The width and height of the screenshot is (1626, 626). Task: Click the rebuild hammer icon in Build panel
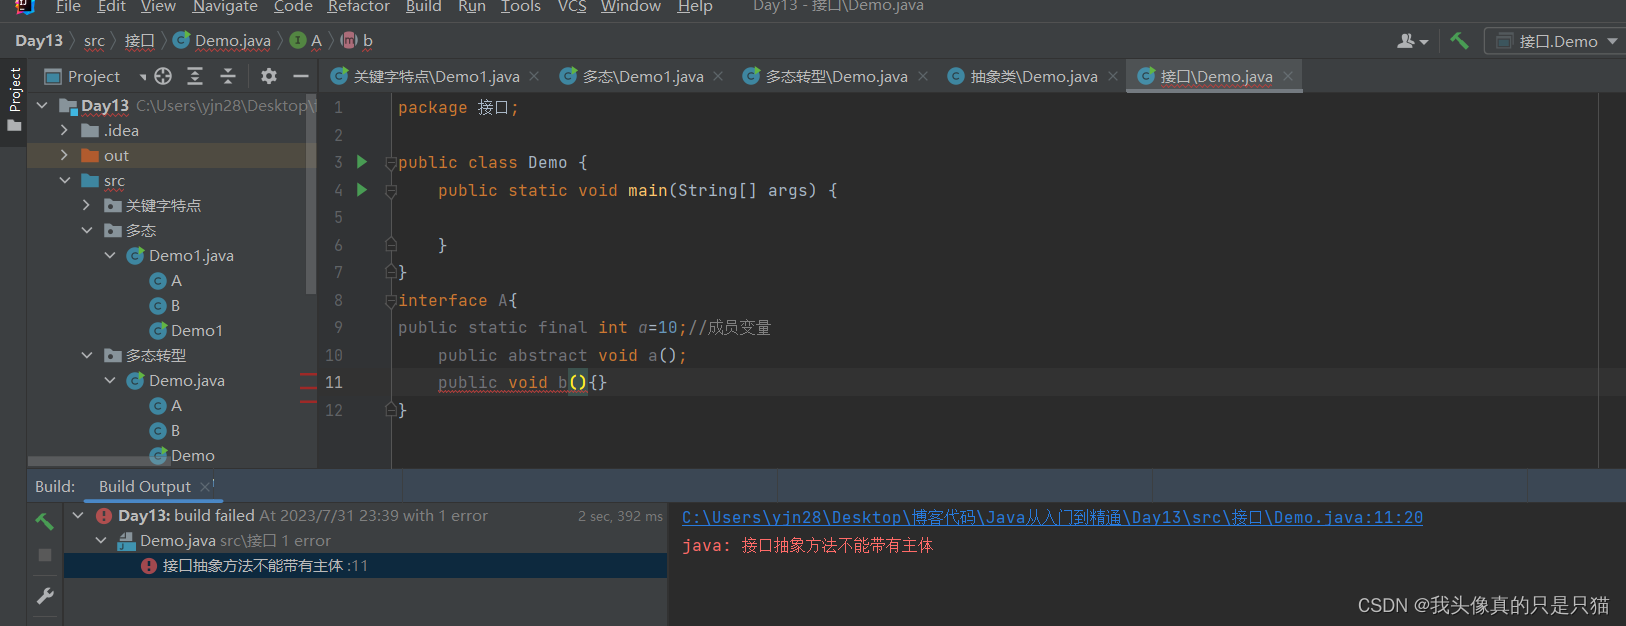tap(44, 521)
